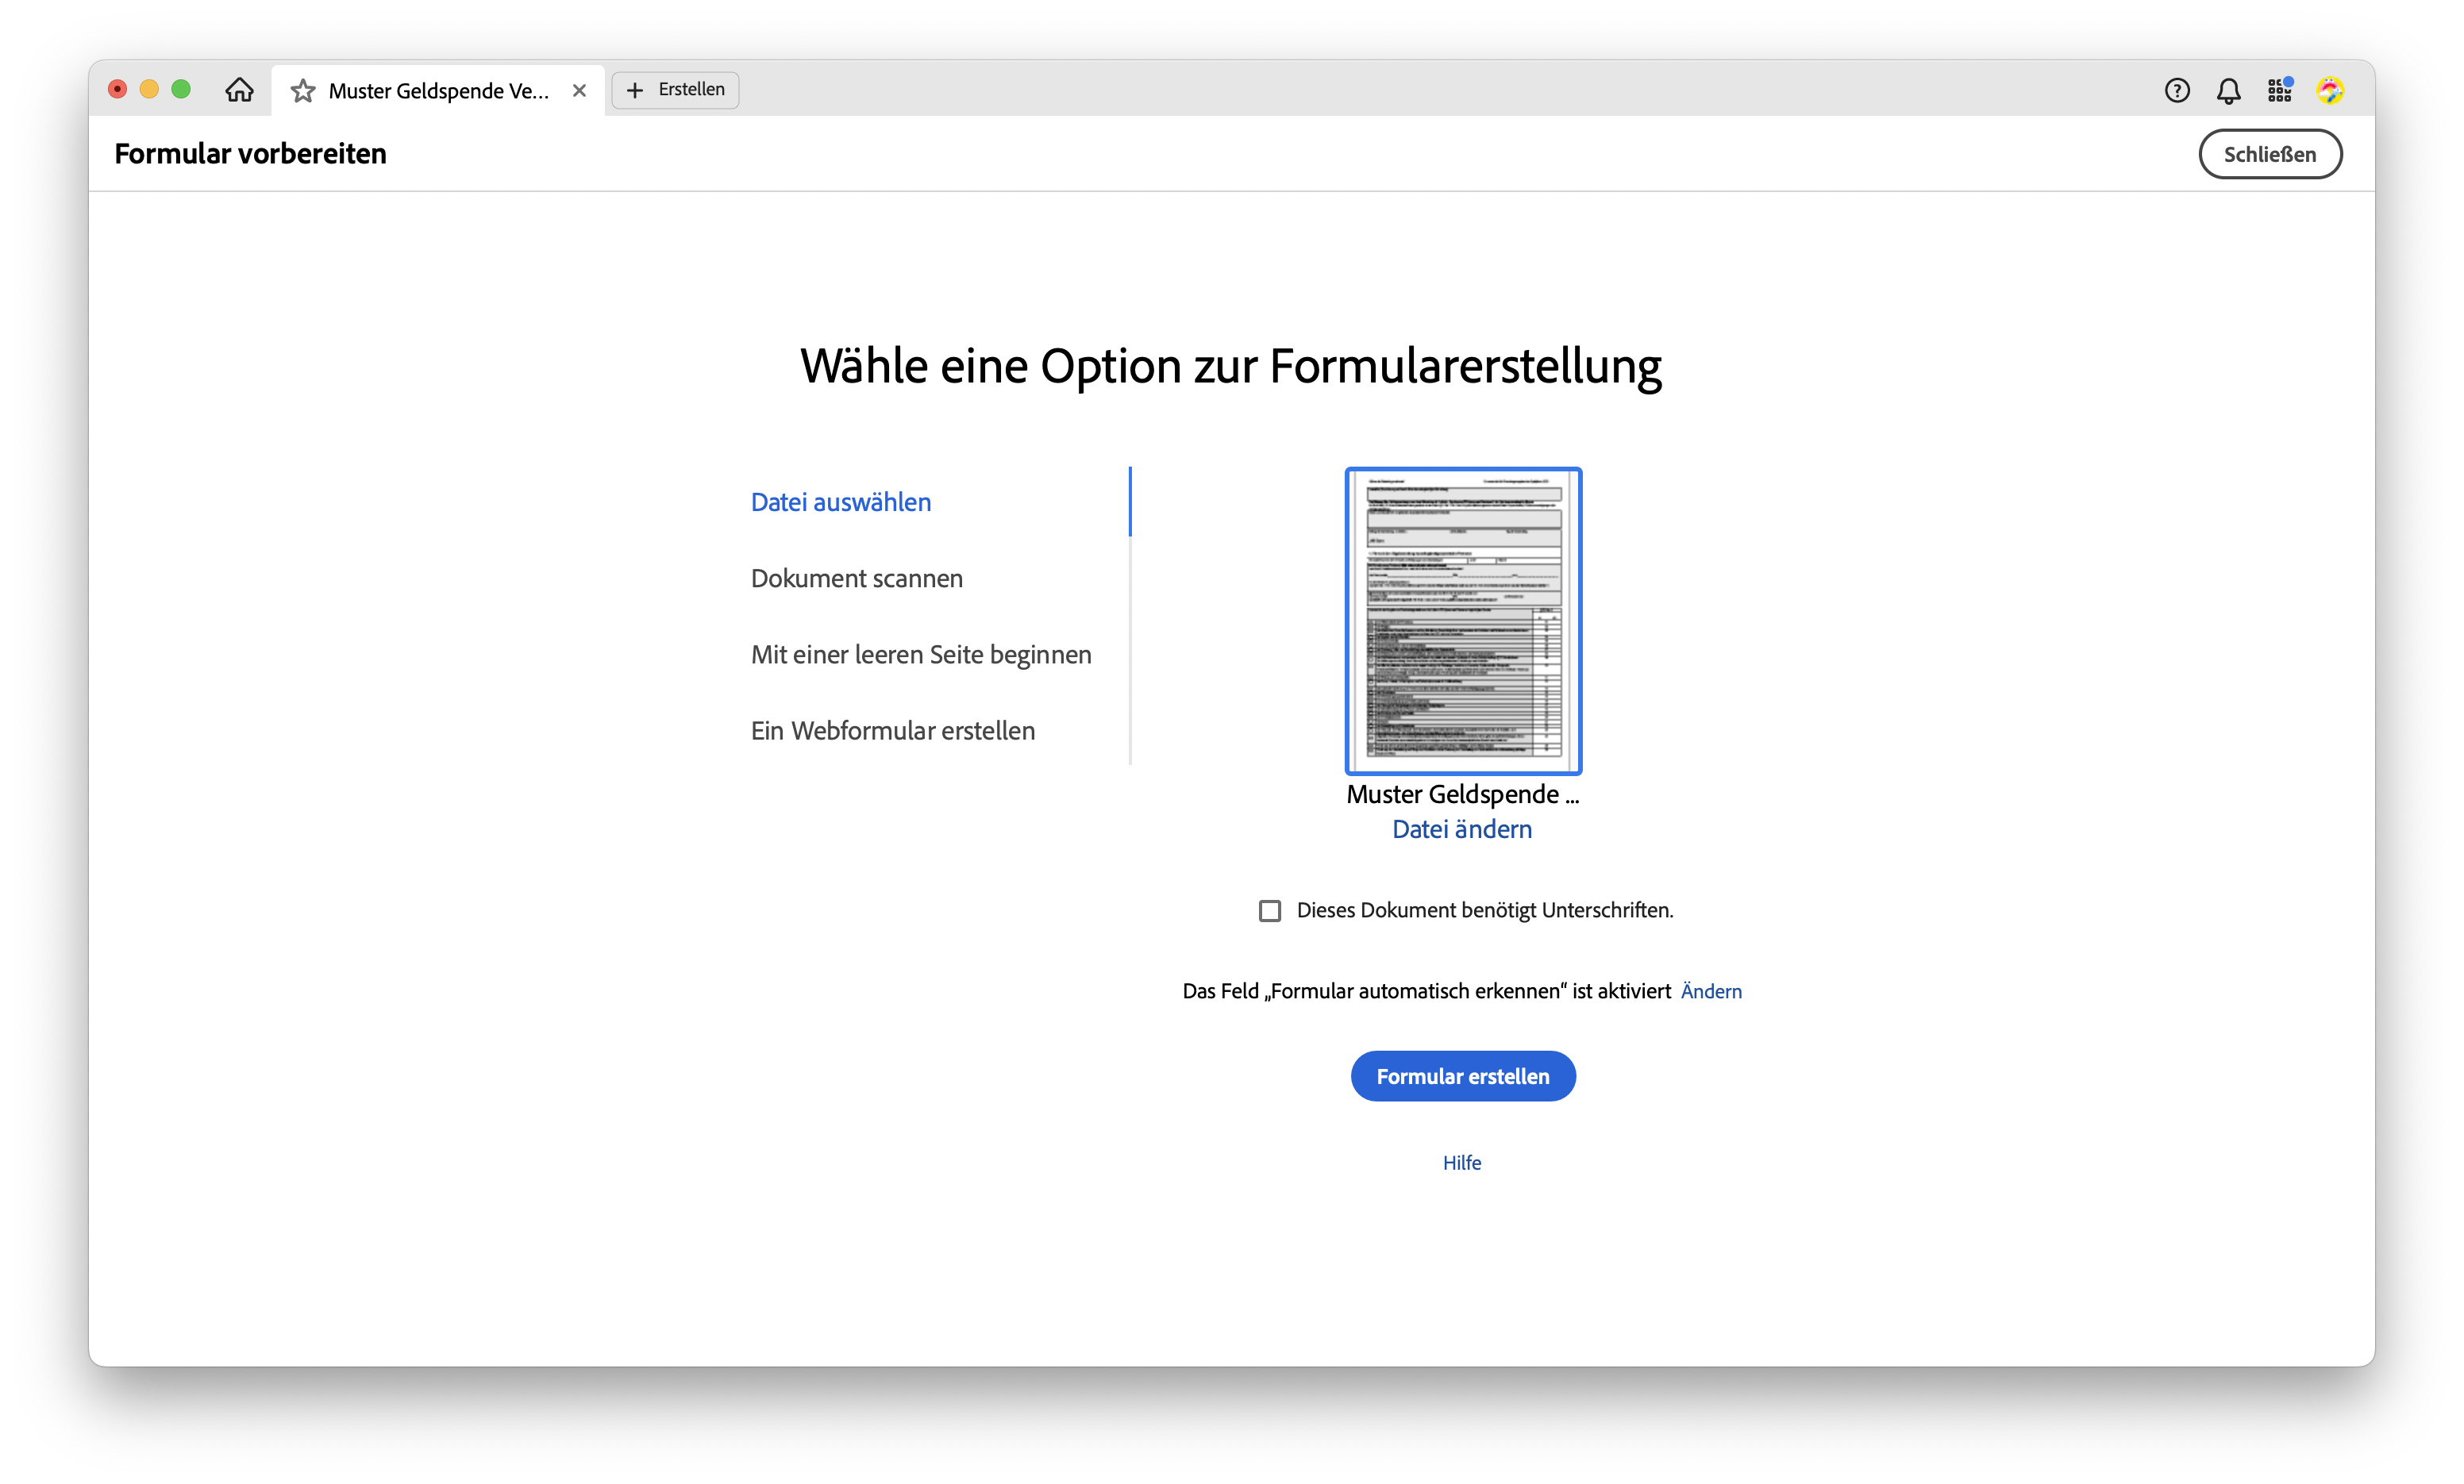This screenshot has width=2464, height=1484.
Task: Go to the Home icon
Action: pyautogui.click(x=239, y=90)
